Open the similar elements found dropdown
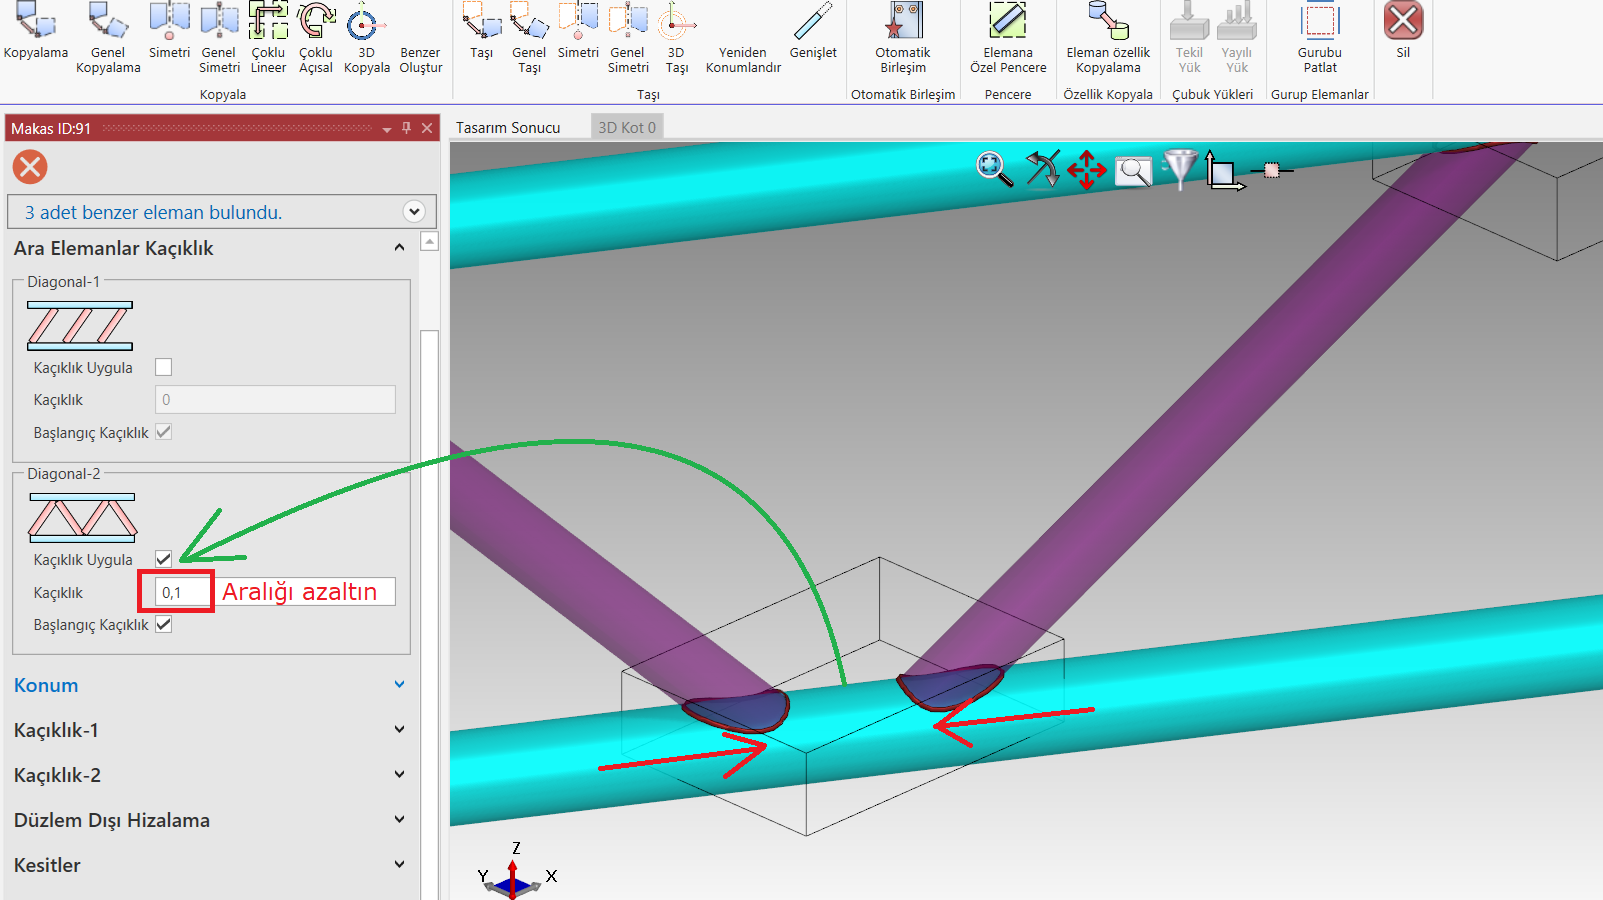Viewport: 1603px width, 900px height. tap(414, 211)
